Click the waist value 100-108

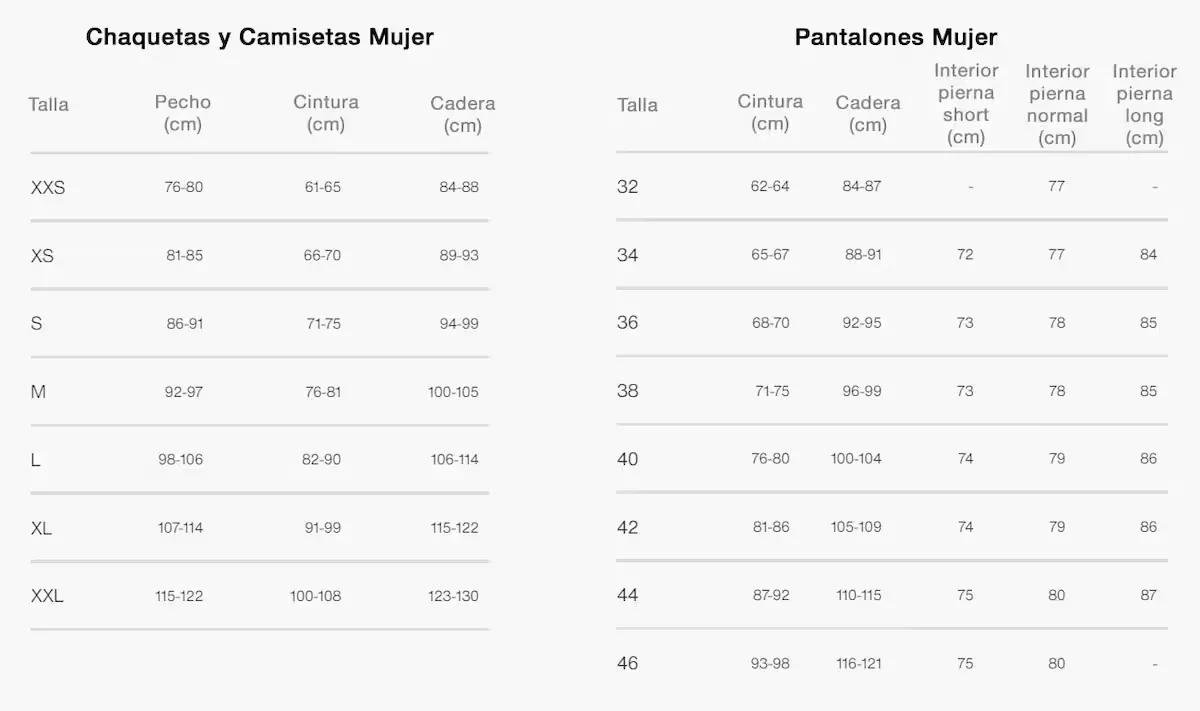(x=315, y=596)
